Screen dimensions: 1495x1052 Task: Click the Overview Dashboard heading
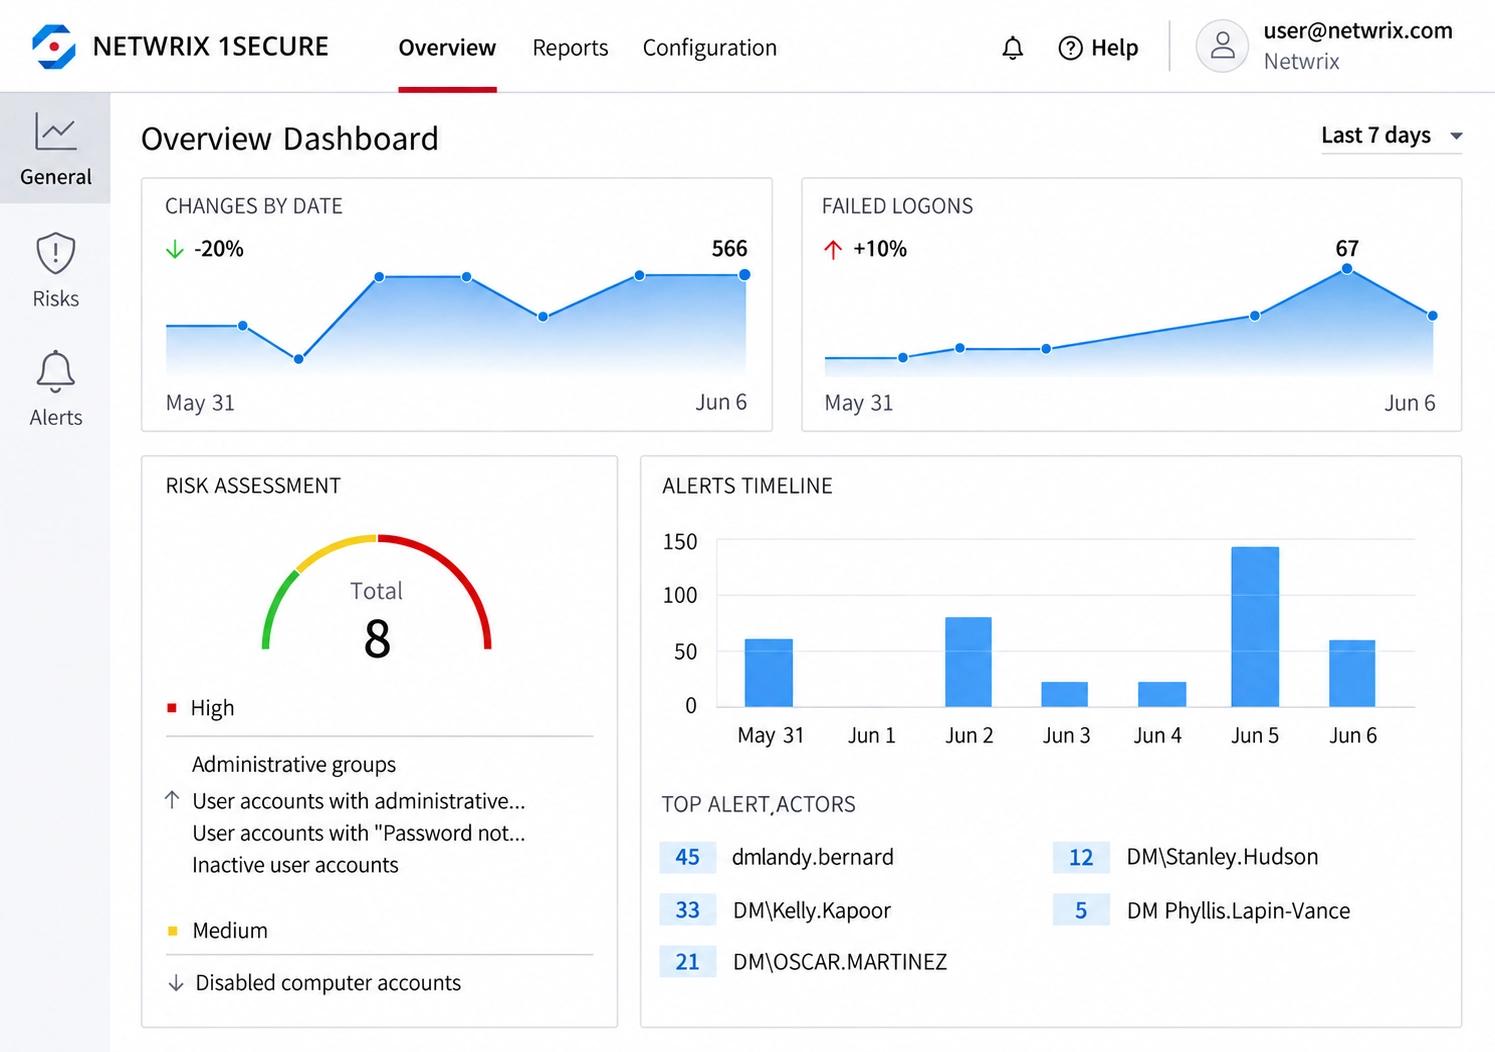point(290,139)
